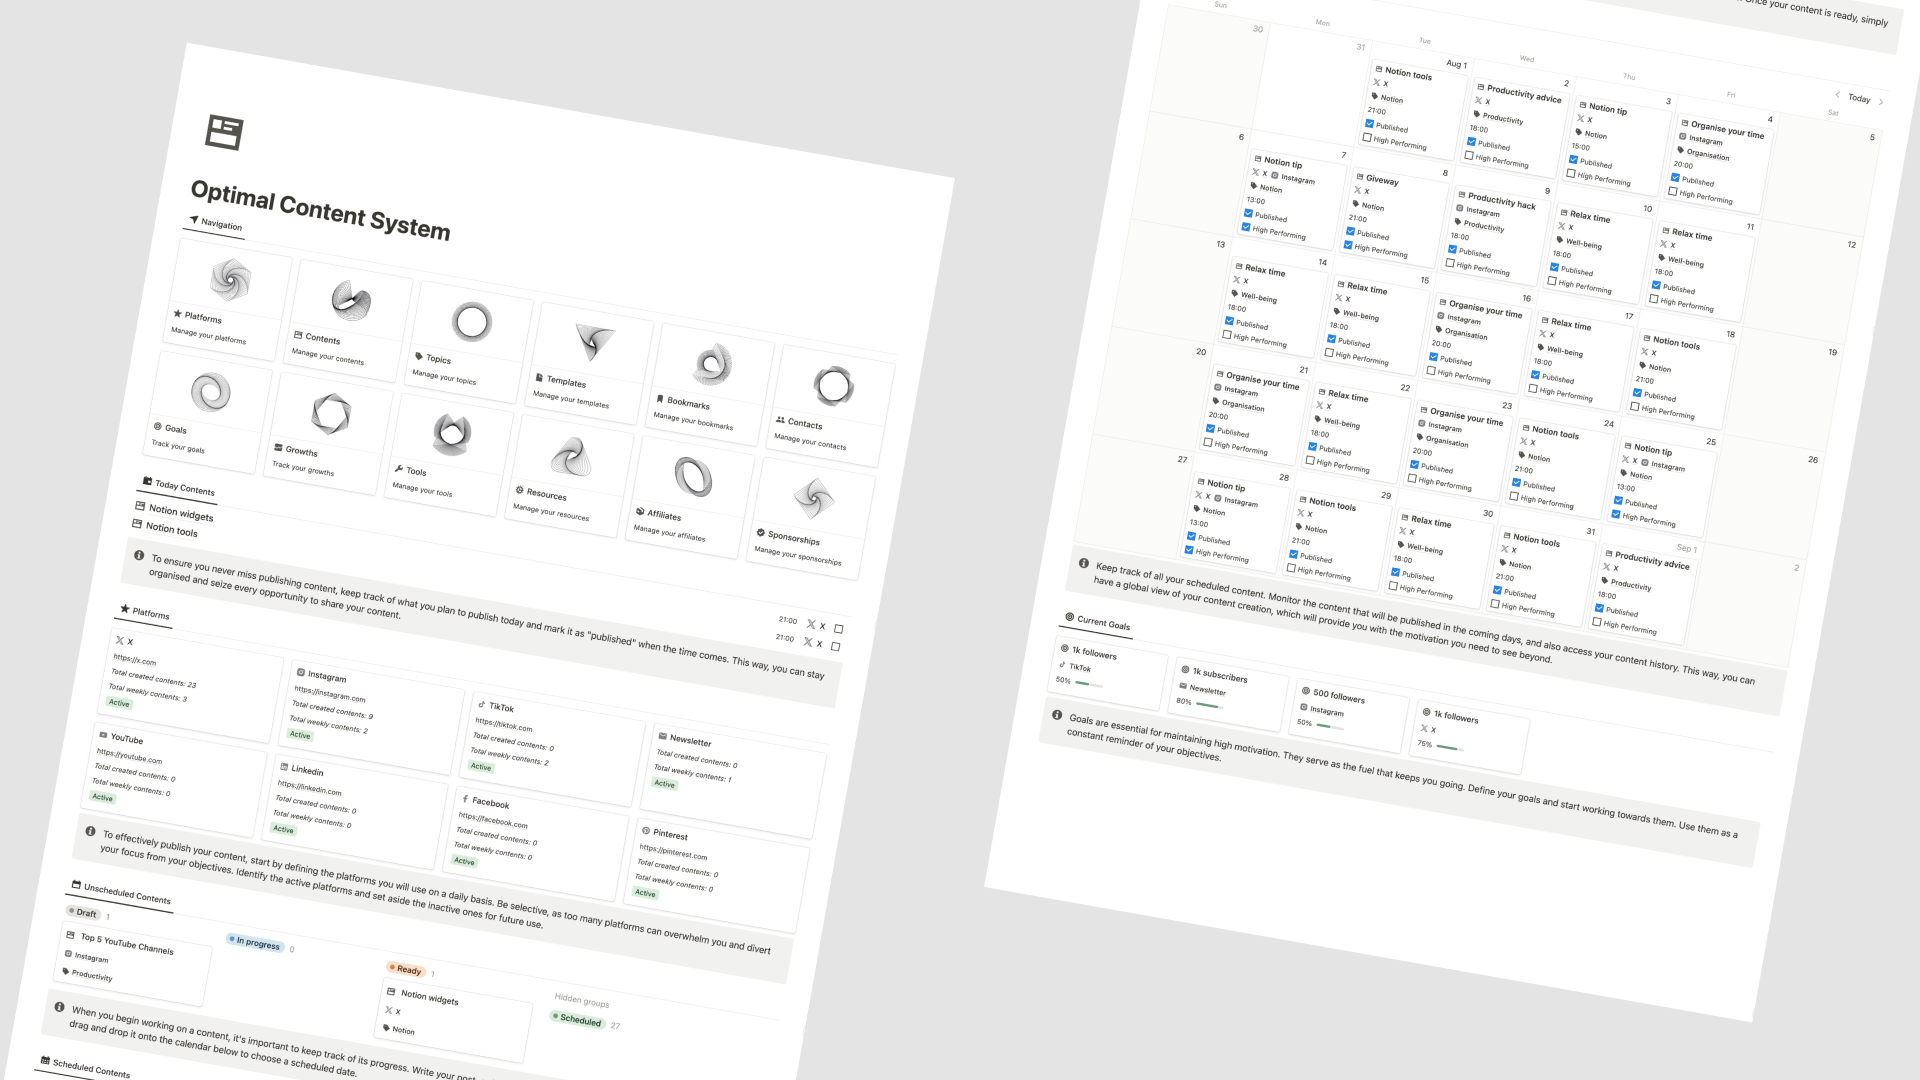The height and width of the screenshot is (1080, 1920).
Task: Uncheck Published on Aug 4 Organise your time card
Action: (x=1675, y=178)
